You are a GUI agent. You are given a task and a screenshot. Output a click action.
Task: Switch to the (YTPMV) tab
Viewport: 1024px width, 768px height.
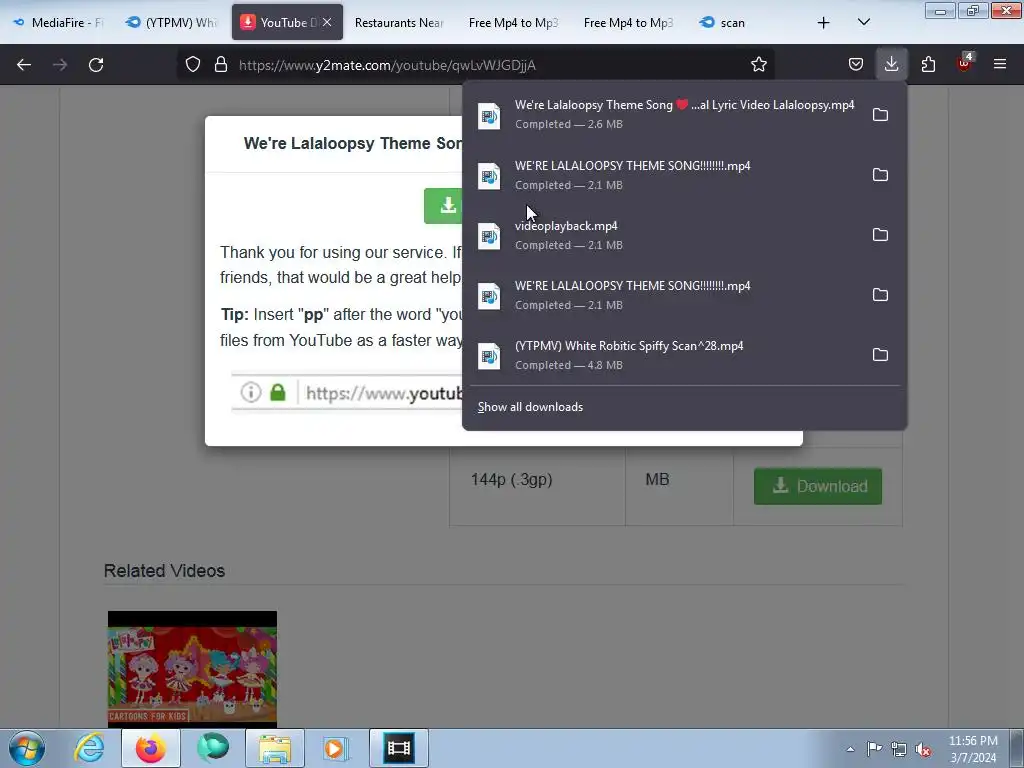(x=172, y=23)
